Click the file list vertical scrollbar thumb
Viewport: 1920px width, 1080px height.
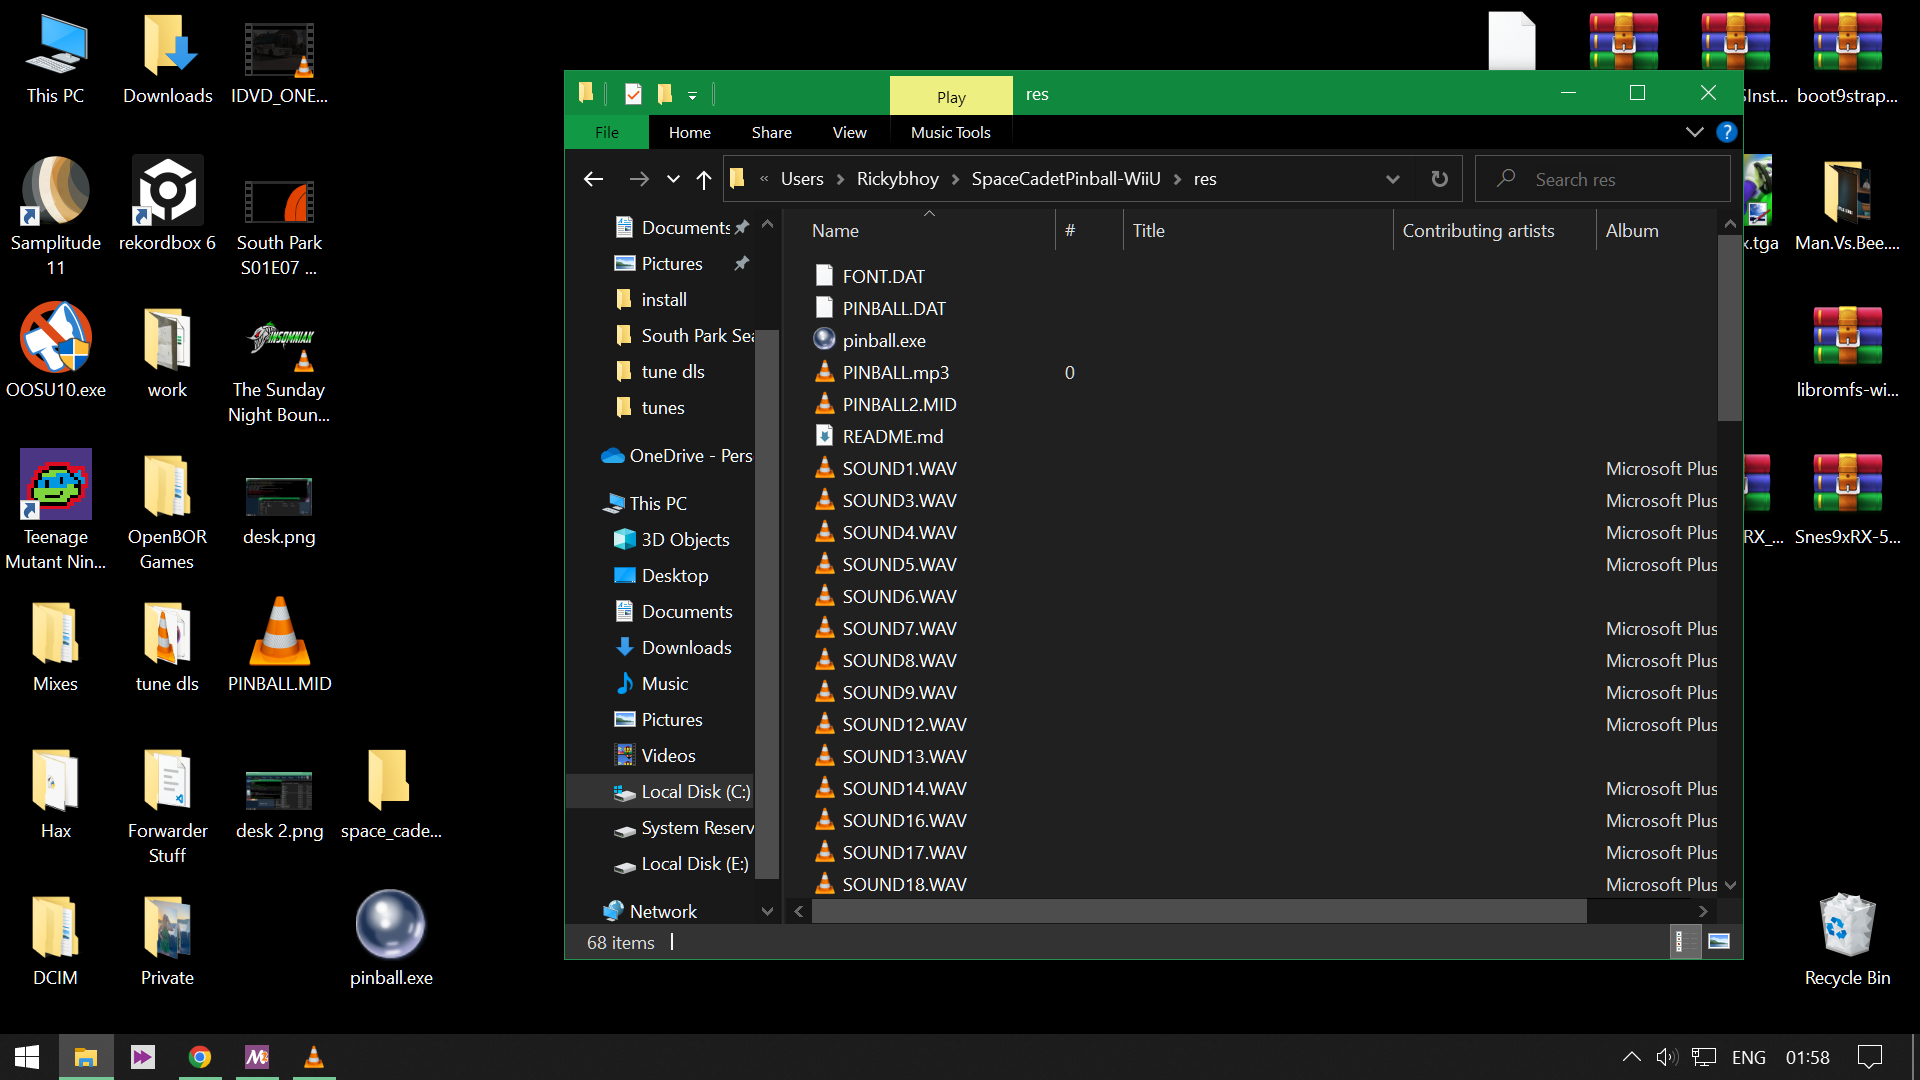(x=1730, y=328)
